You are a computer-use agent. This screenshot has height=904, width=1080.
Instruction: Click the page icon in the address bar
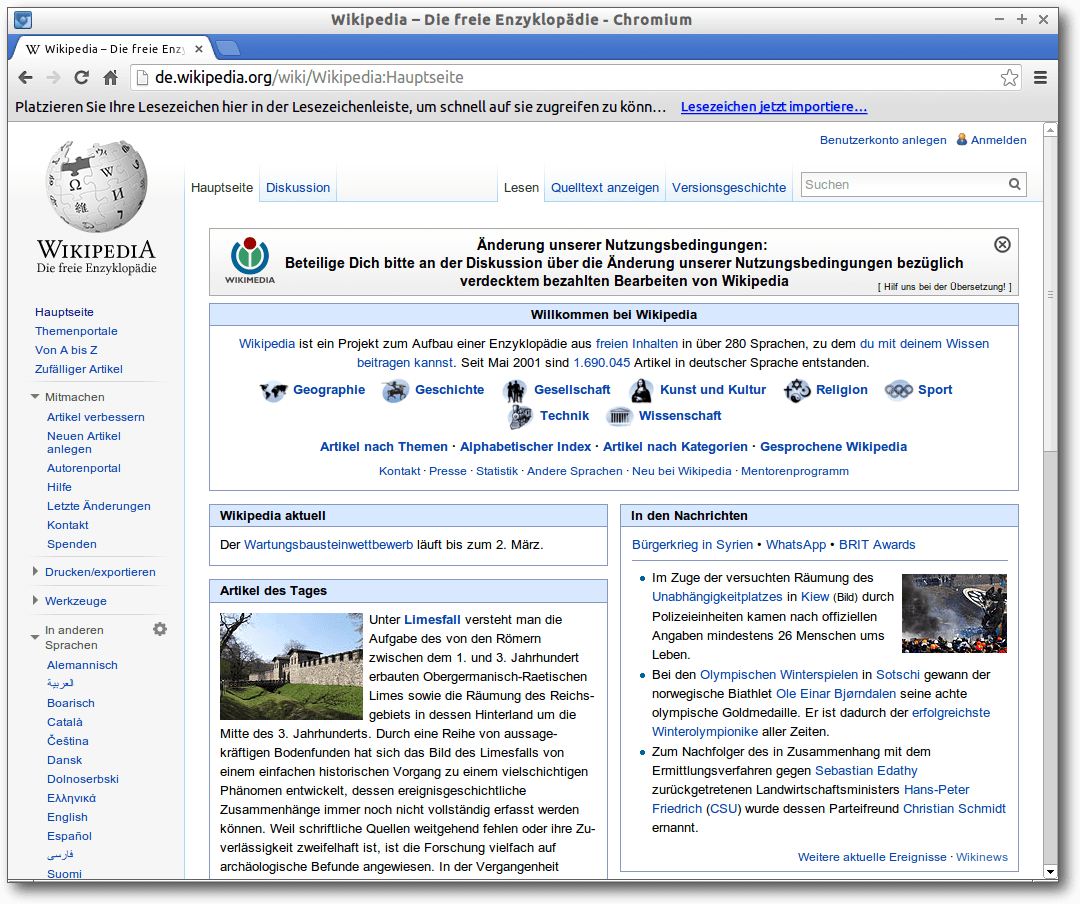click(143, 77)
